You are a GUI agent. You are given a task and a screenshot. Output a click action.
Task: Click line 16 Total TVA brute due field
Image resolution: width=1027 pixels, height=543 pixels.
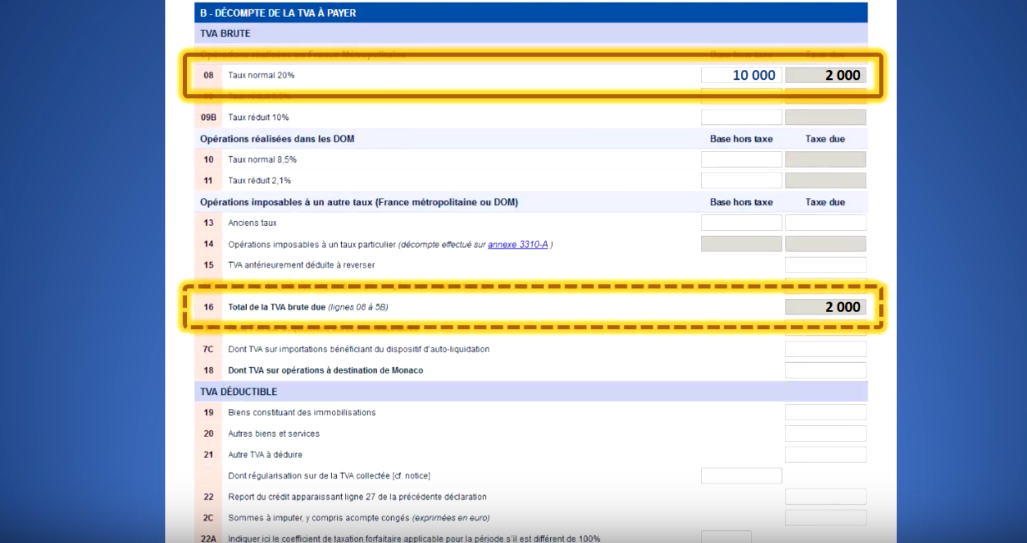[825, 307]
